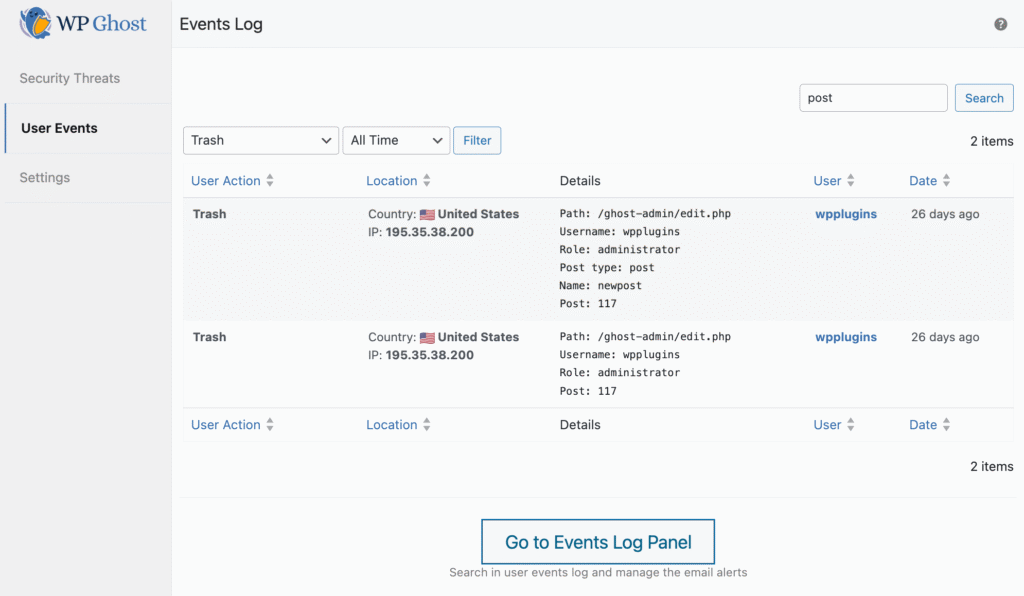Open Settings in the sidebar
This screenshot has height=596, width=1024.
pyautogui.click(x=44, y=178)
